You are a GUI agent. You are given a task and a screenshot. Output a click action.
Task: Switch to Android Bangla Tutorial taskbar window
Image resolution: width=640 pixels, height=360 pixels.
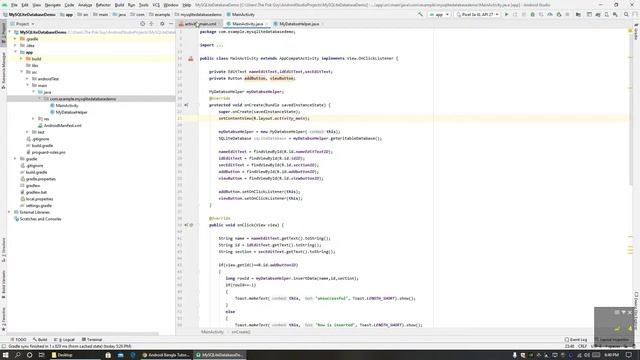166,355
